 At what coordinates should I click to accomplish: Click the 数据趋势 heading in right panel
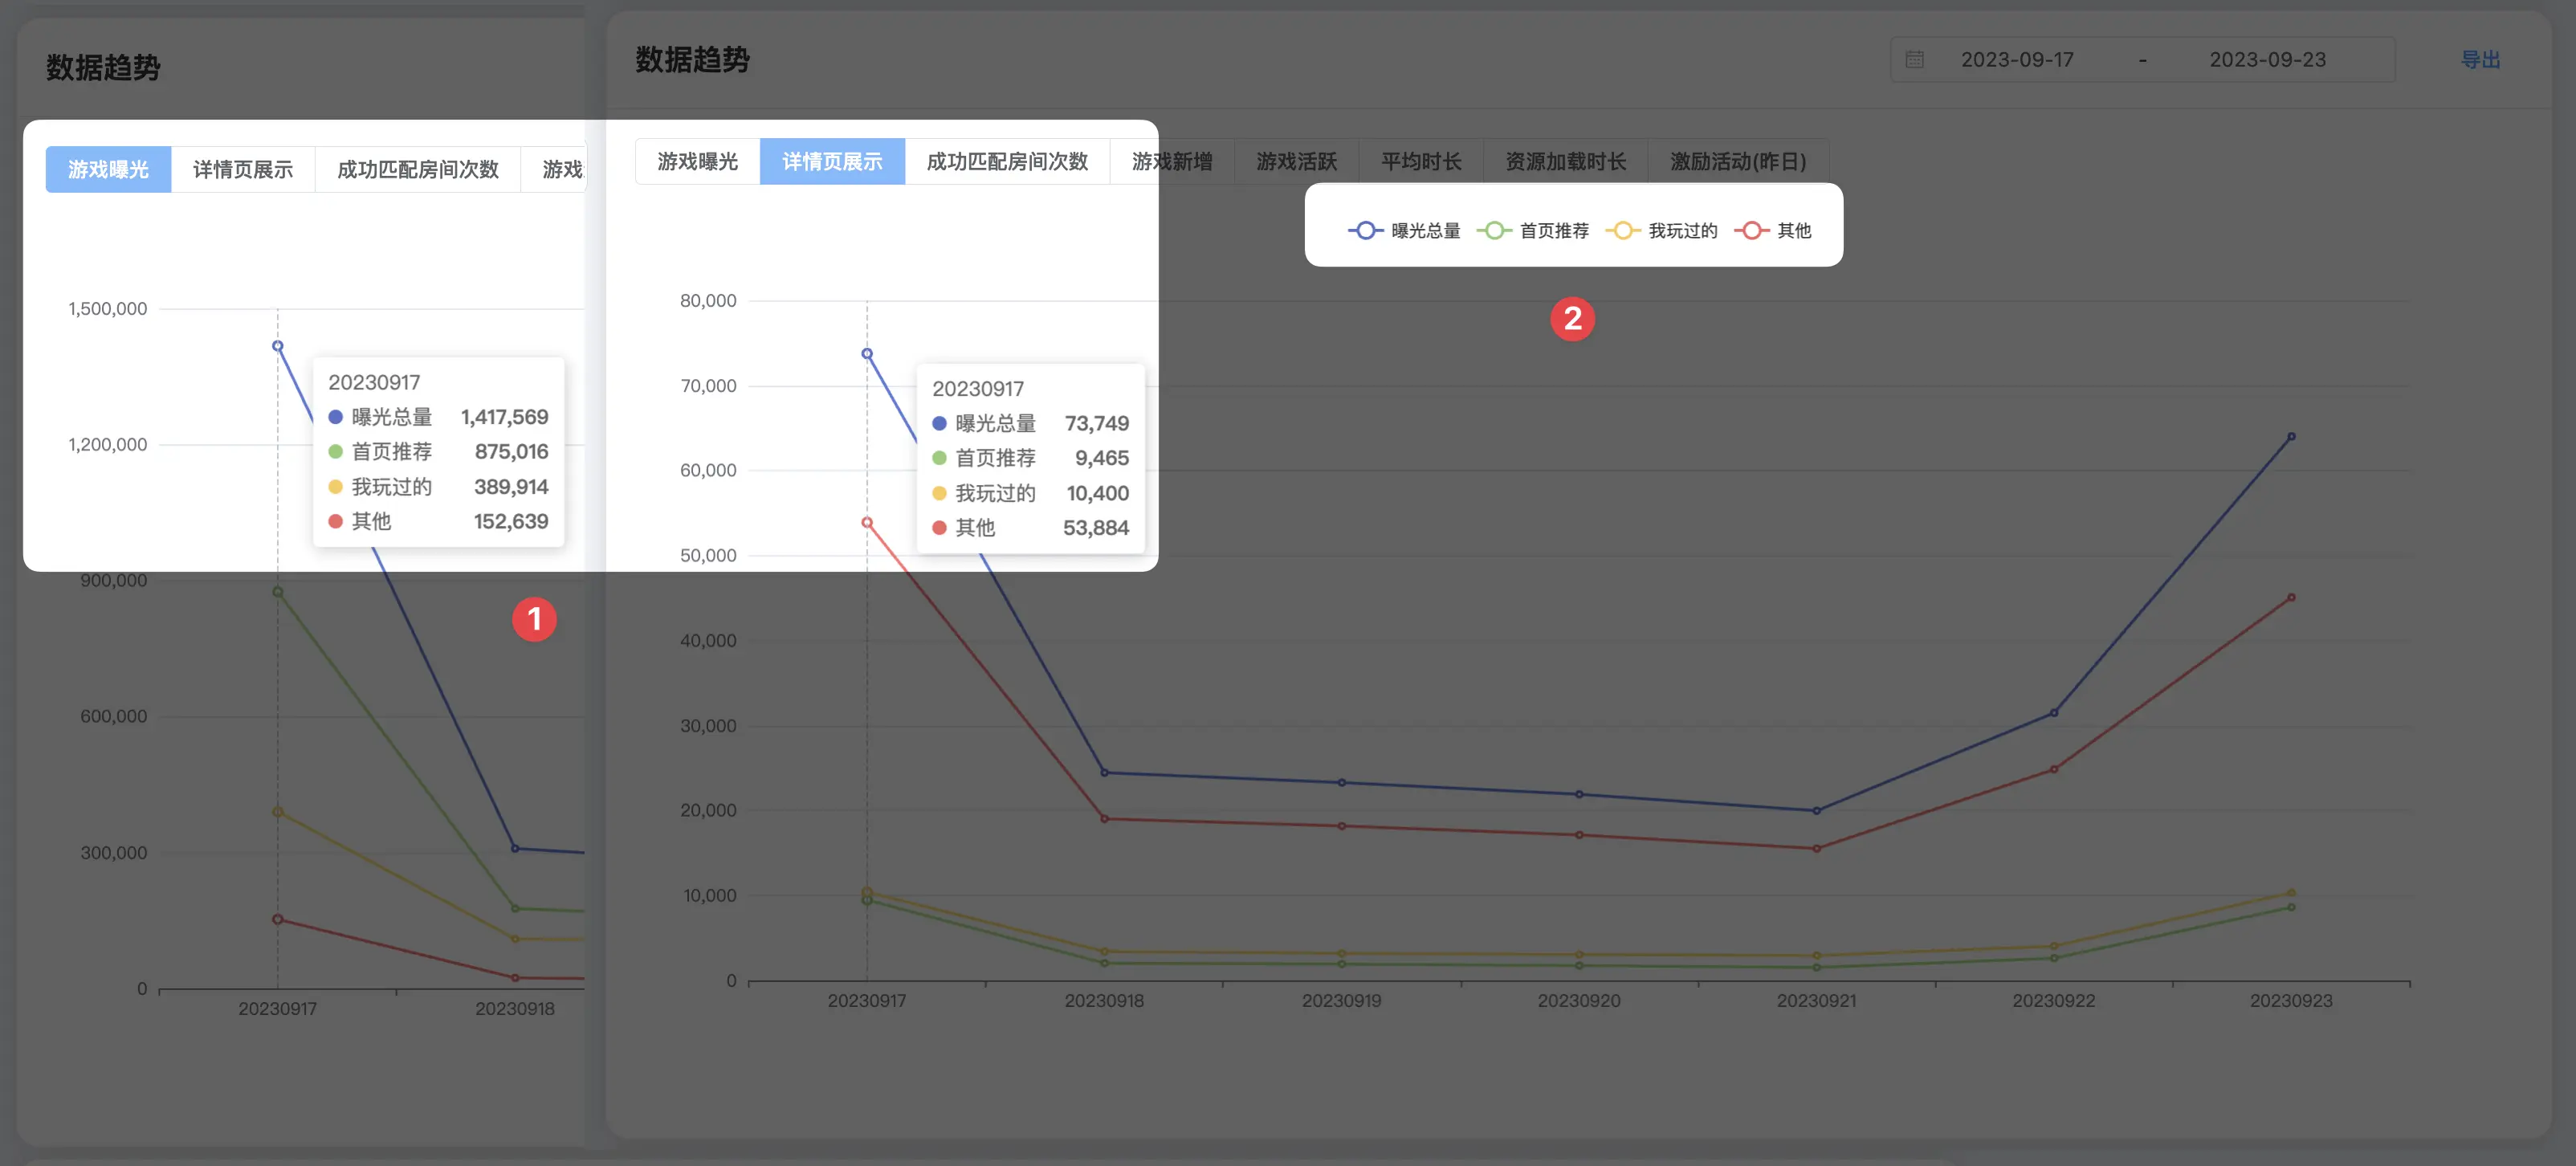pyautogui.click(x=693, y=60)
